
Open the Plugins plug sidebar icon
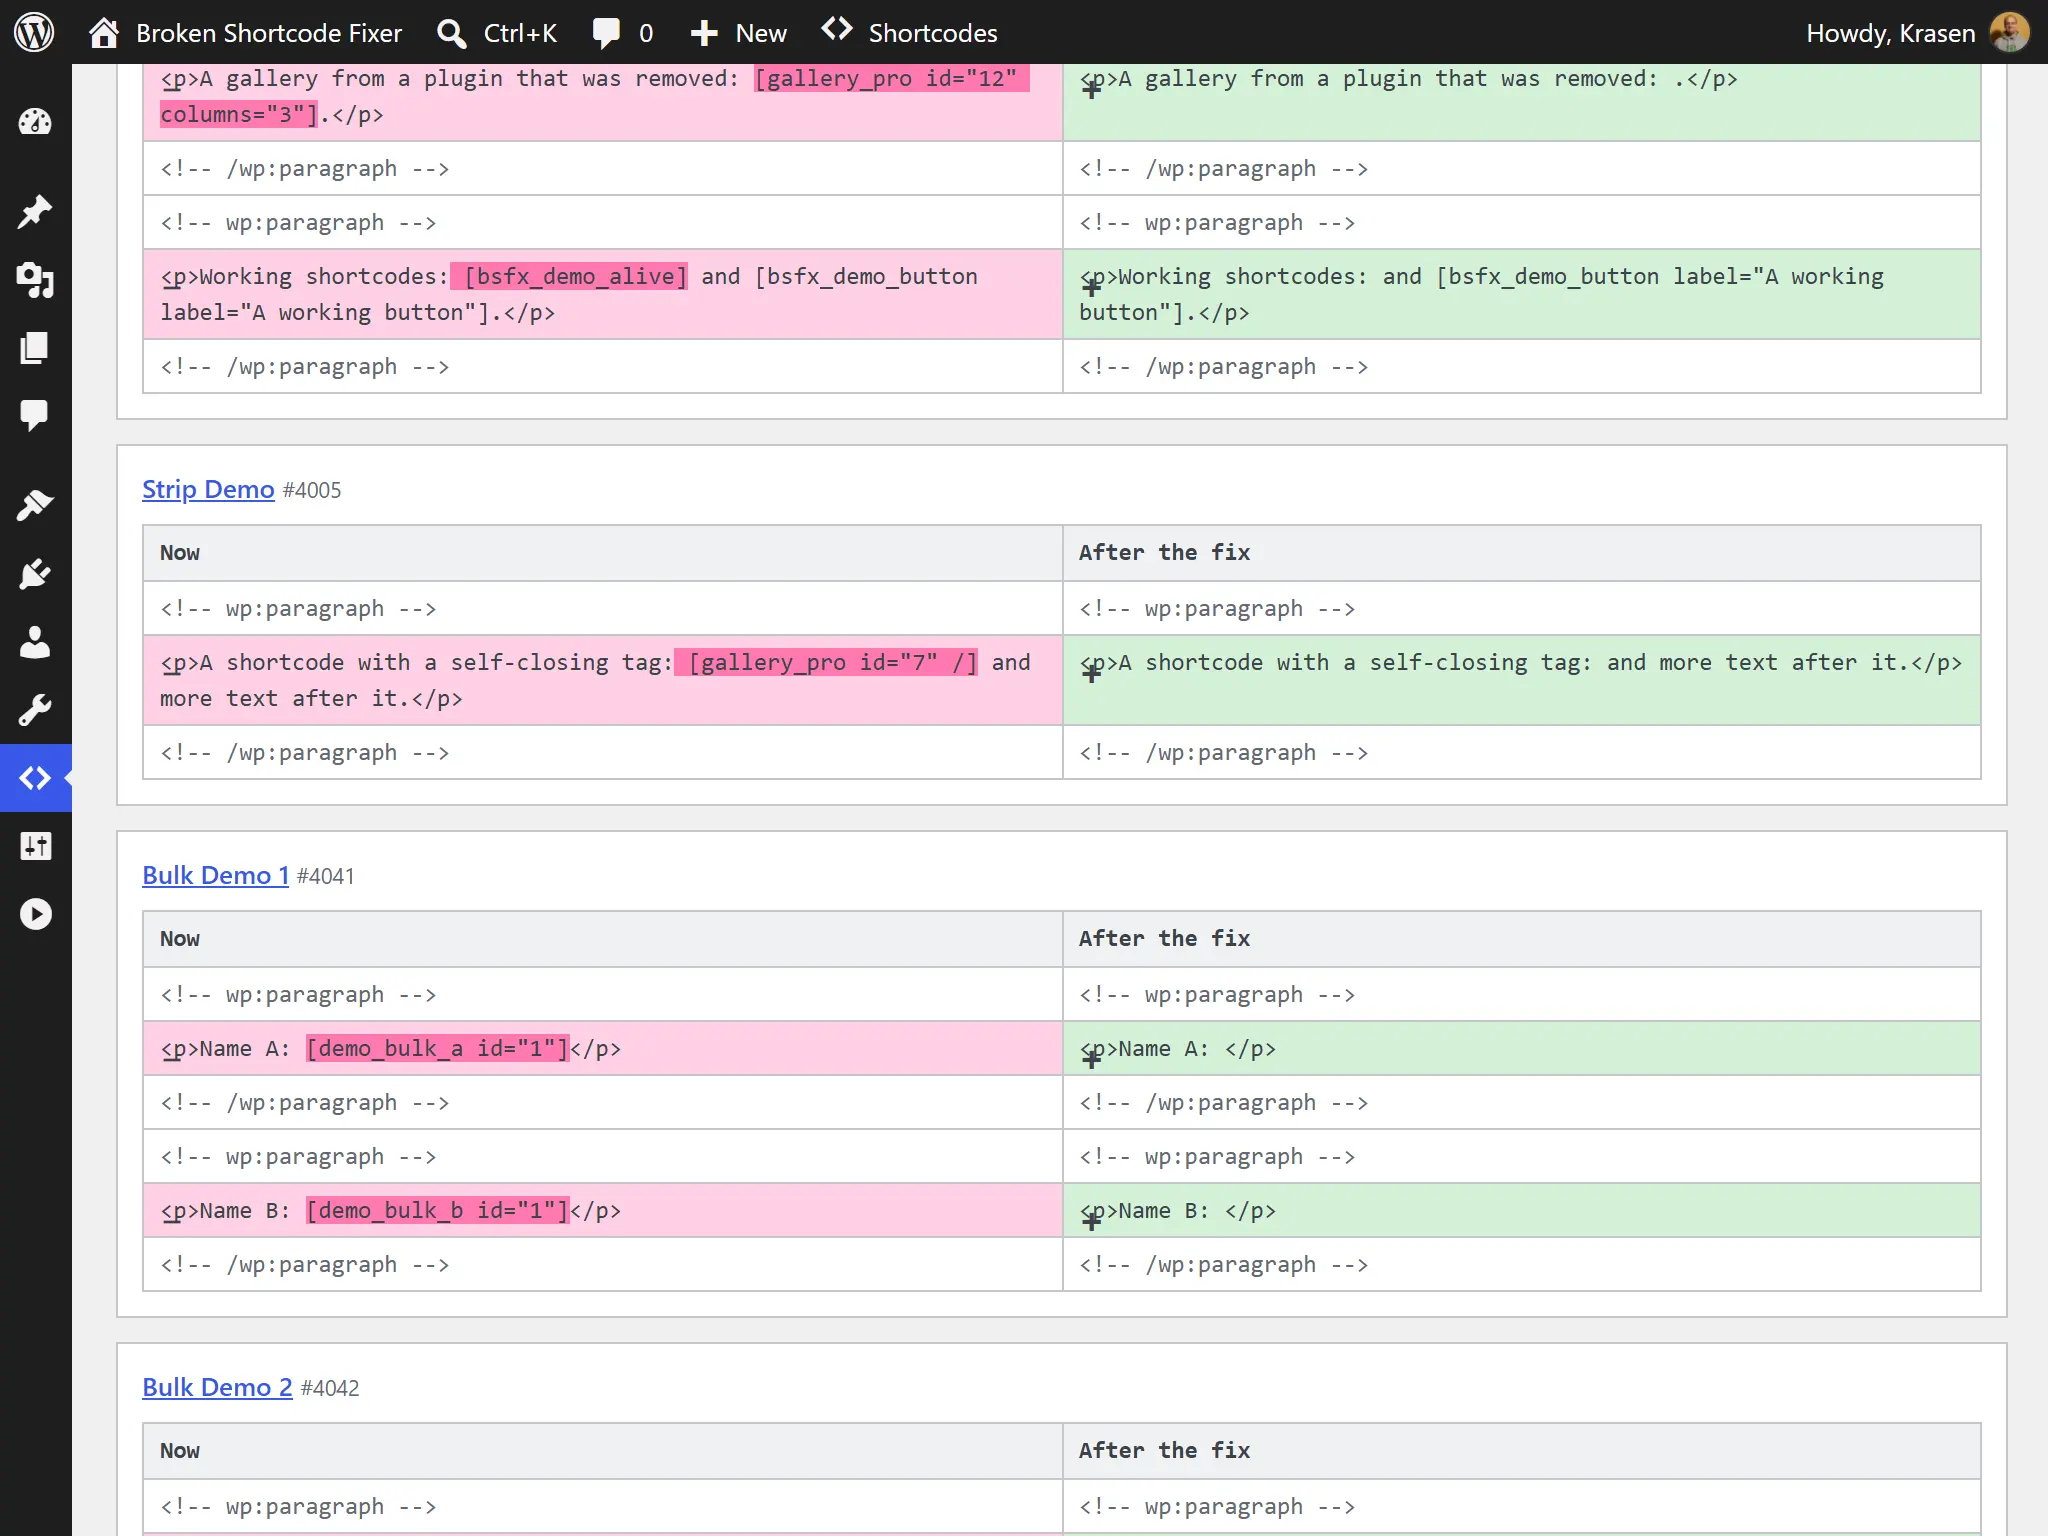[35, 574]
